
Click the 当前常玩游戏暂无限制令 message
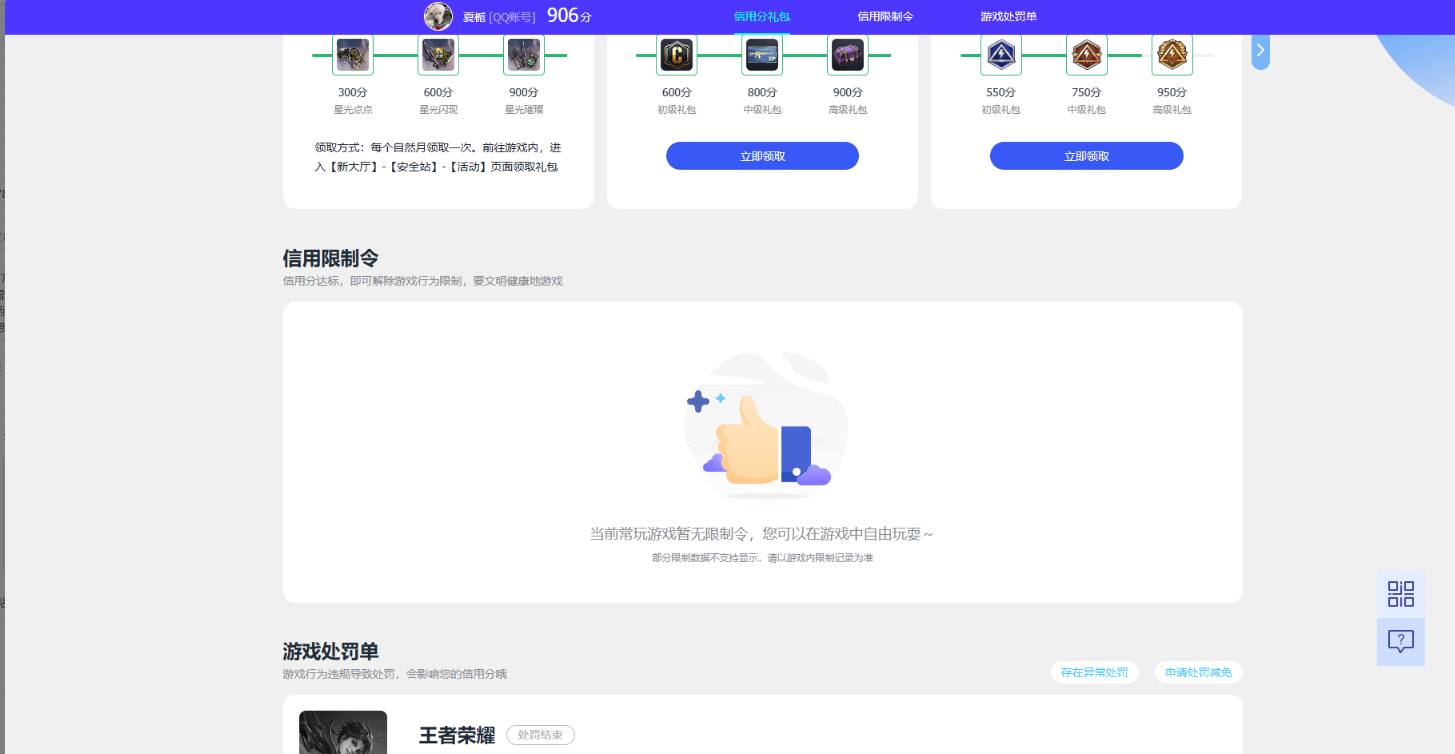pos(761,534)
